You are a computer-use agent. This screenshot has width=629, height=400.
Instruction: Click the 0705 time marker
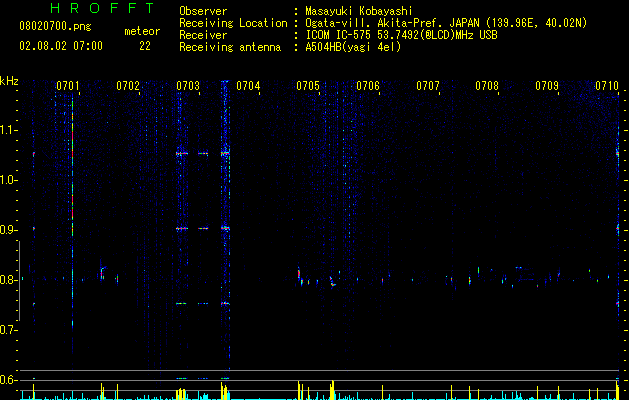click(x=308, y=86)
